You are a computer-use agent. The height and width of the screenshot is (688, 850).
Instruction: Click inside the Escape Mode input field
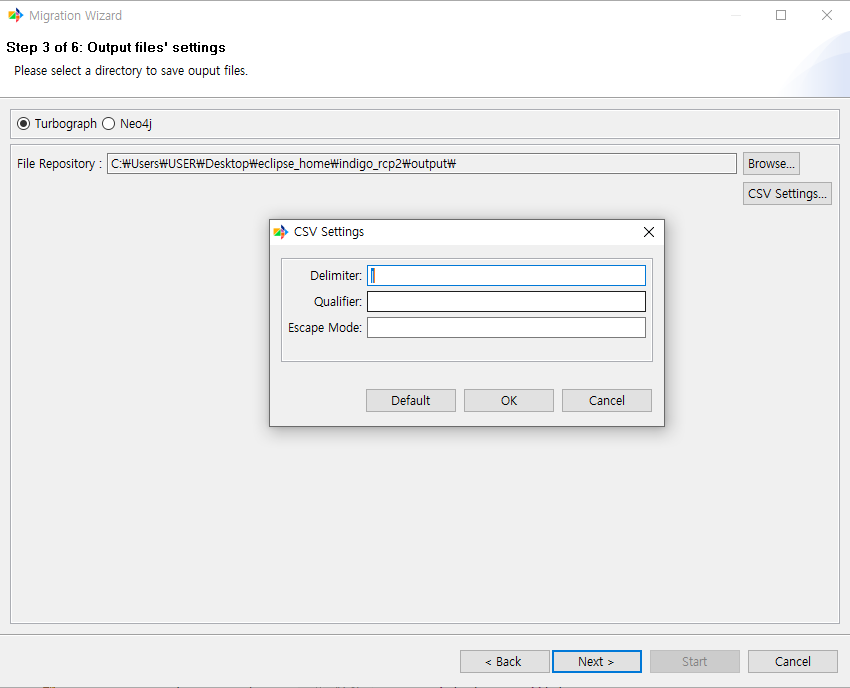click(505, 327)
